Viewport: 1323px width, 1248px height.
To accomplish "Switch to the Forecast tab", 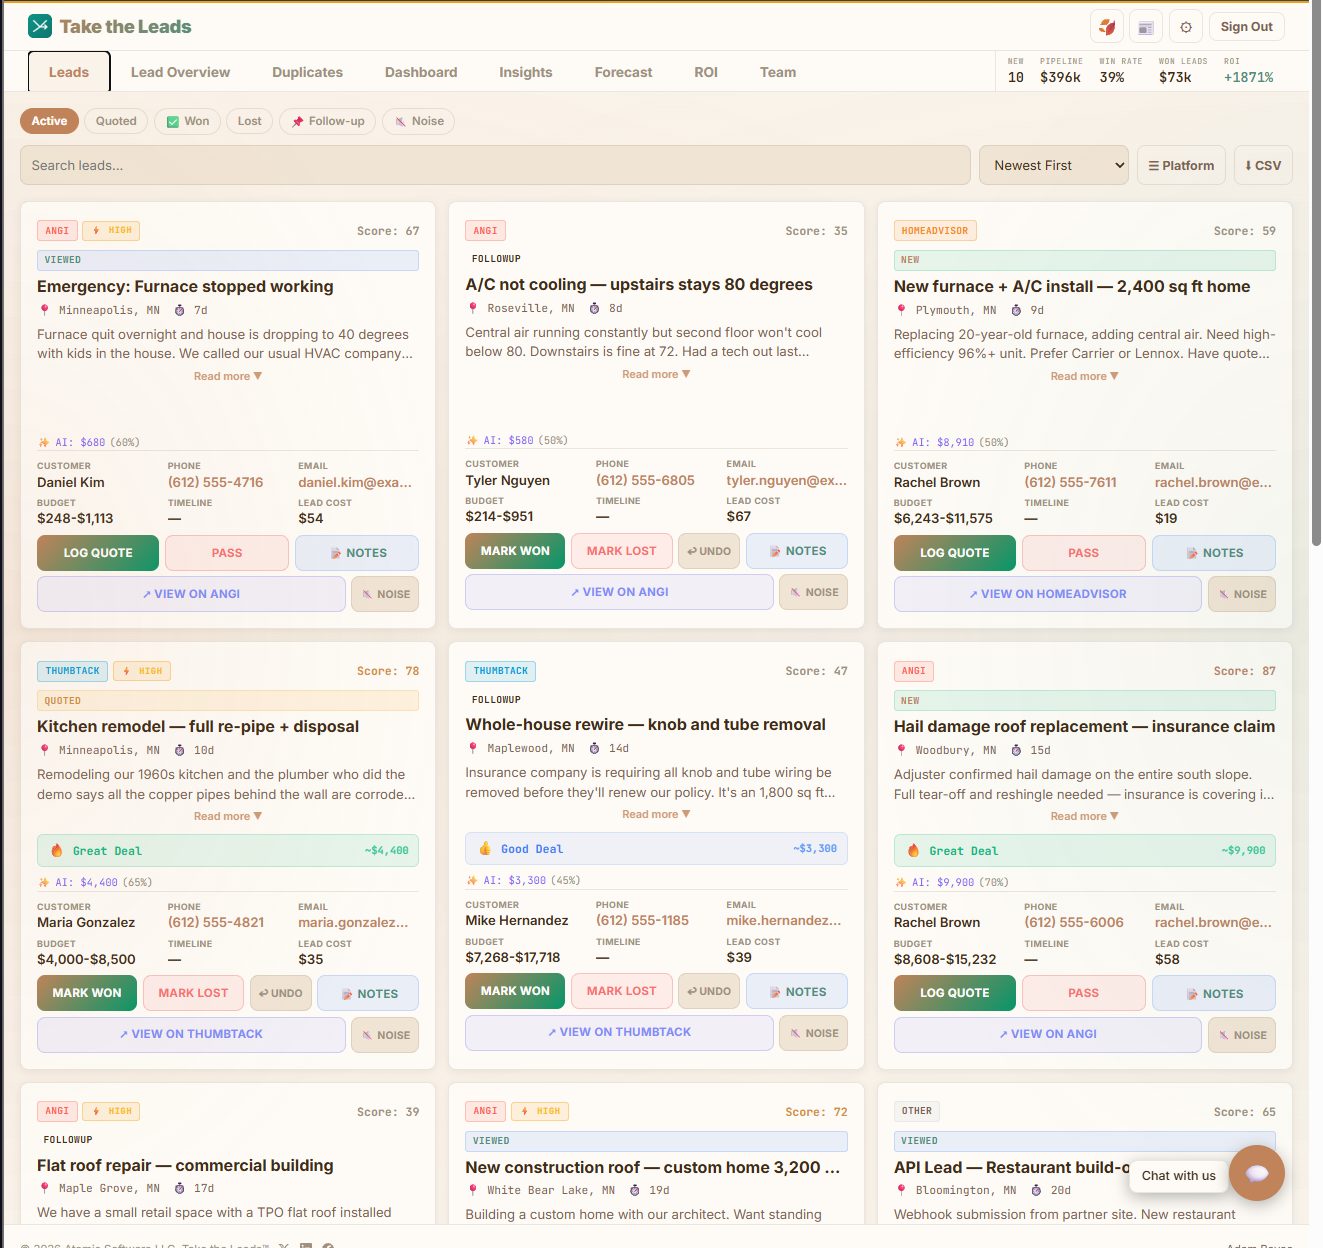I will coord(623,72).
